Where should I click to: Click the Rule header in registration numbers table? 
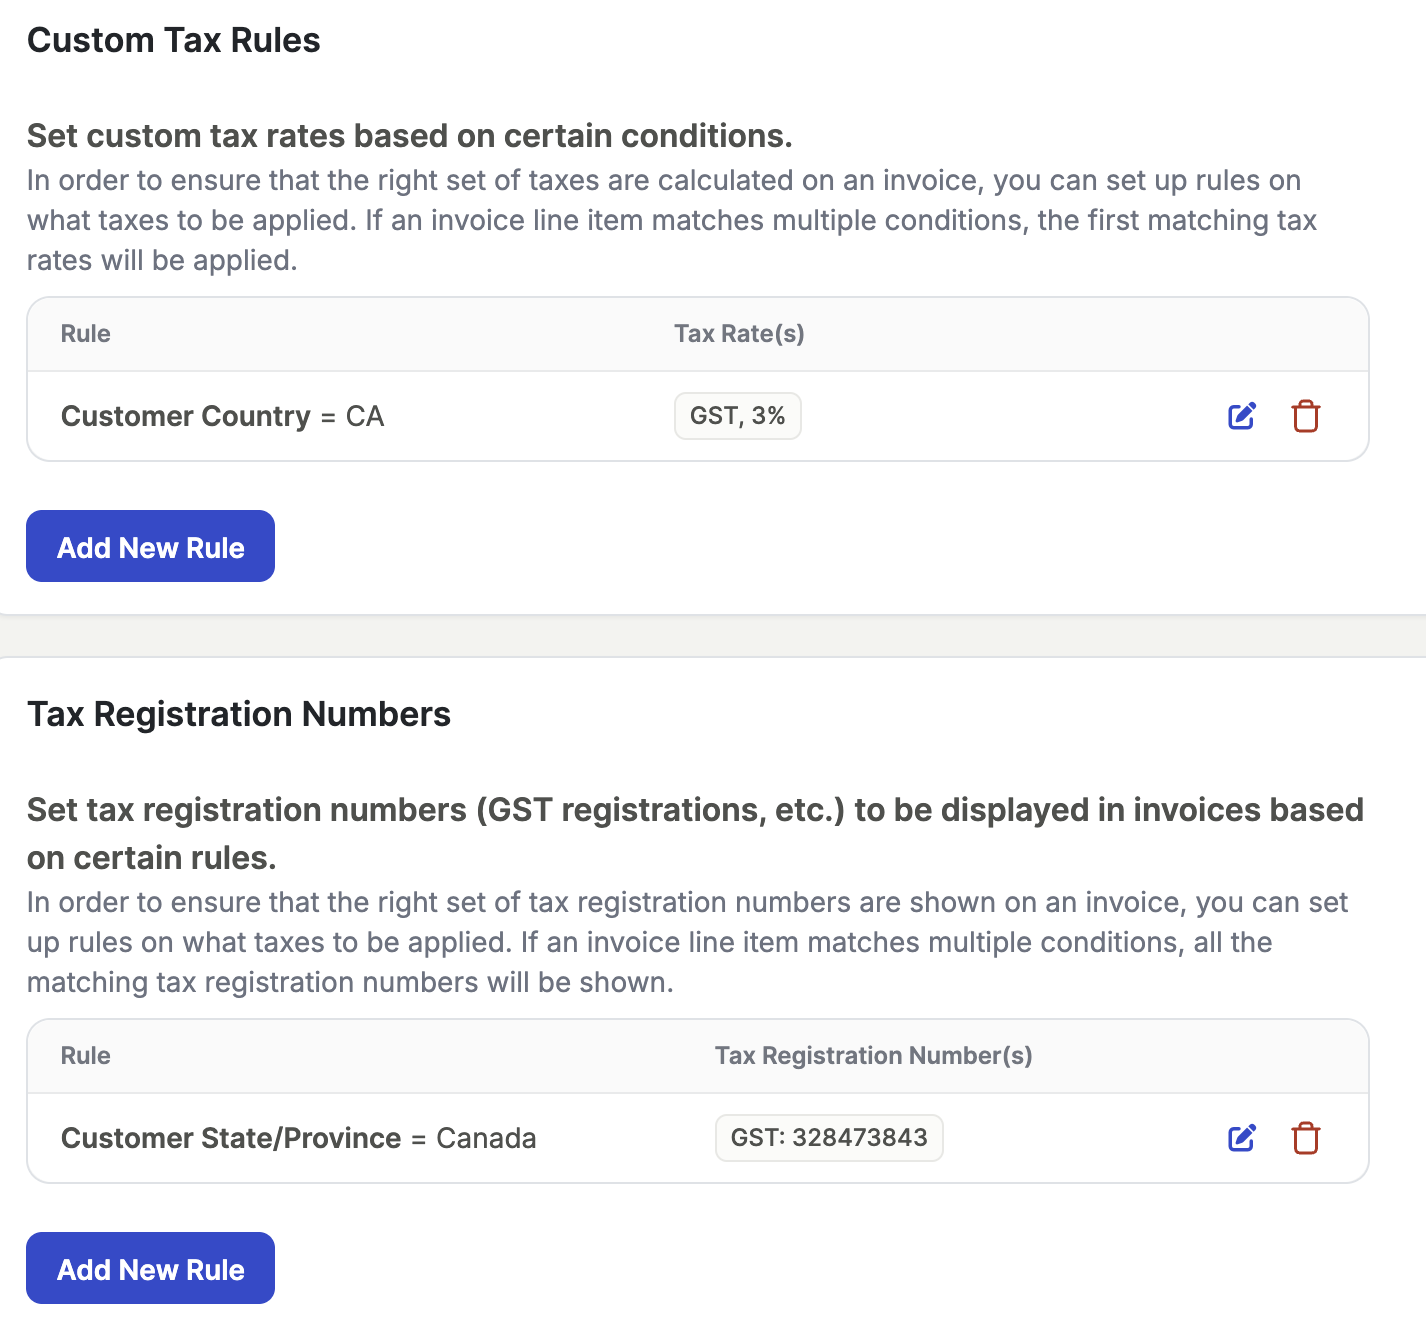(86, 1056)
